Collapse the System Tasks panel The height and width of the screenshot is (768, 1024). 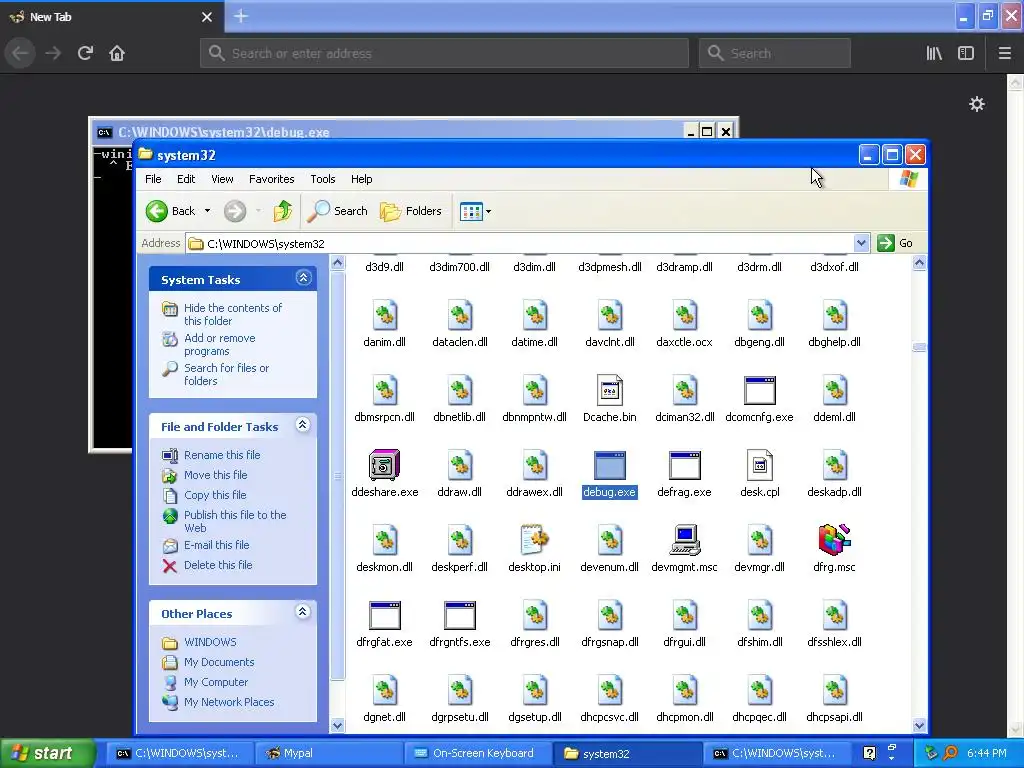click(x=303, y=278)
